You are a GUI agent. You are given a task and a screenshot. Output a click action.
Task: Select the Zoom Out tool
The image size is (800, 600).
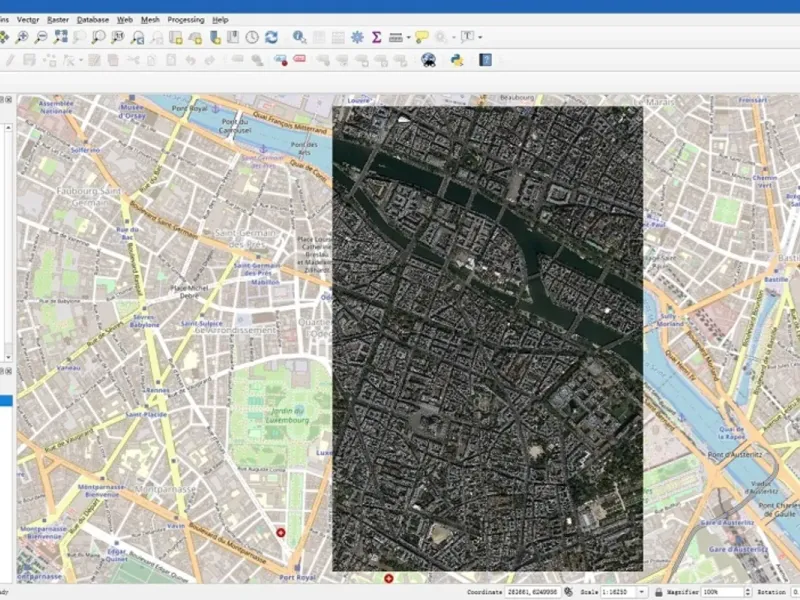tap(41, 37)
